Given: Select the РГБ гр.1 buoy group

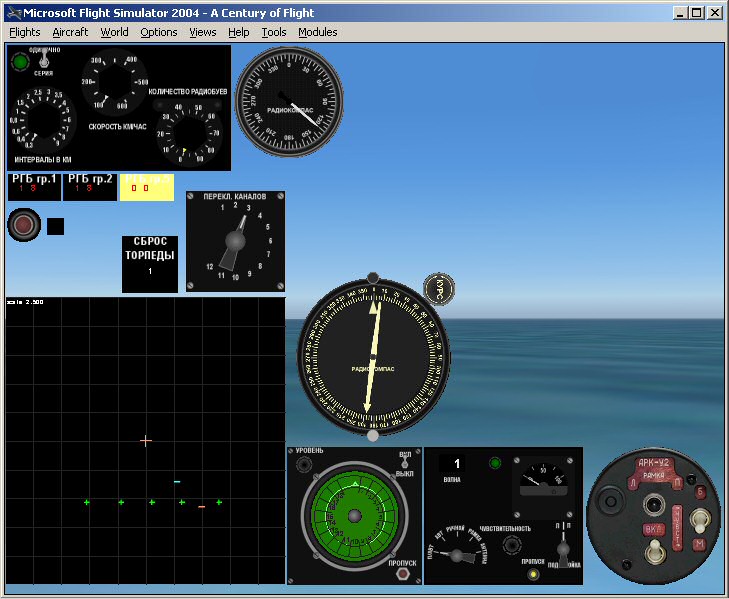Looking at the screenshot, I should click(34, 187).
